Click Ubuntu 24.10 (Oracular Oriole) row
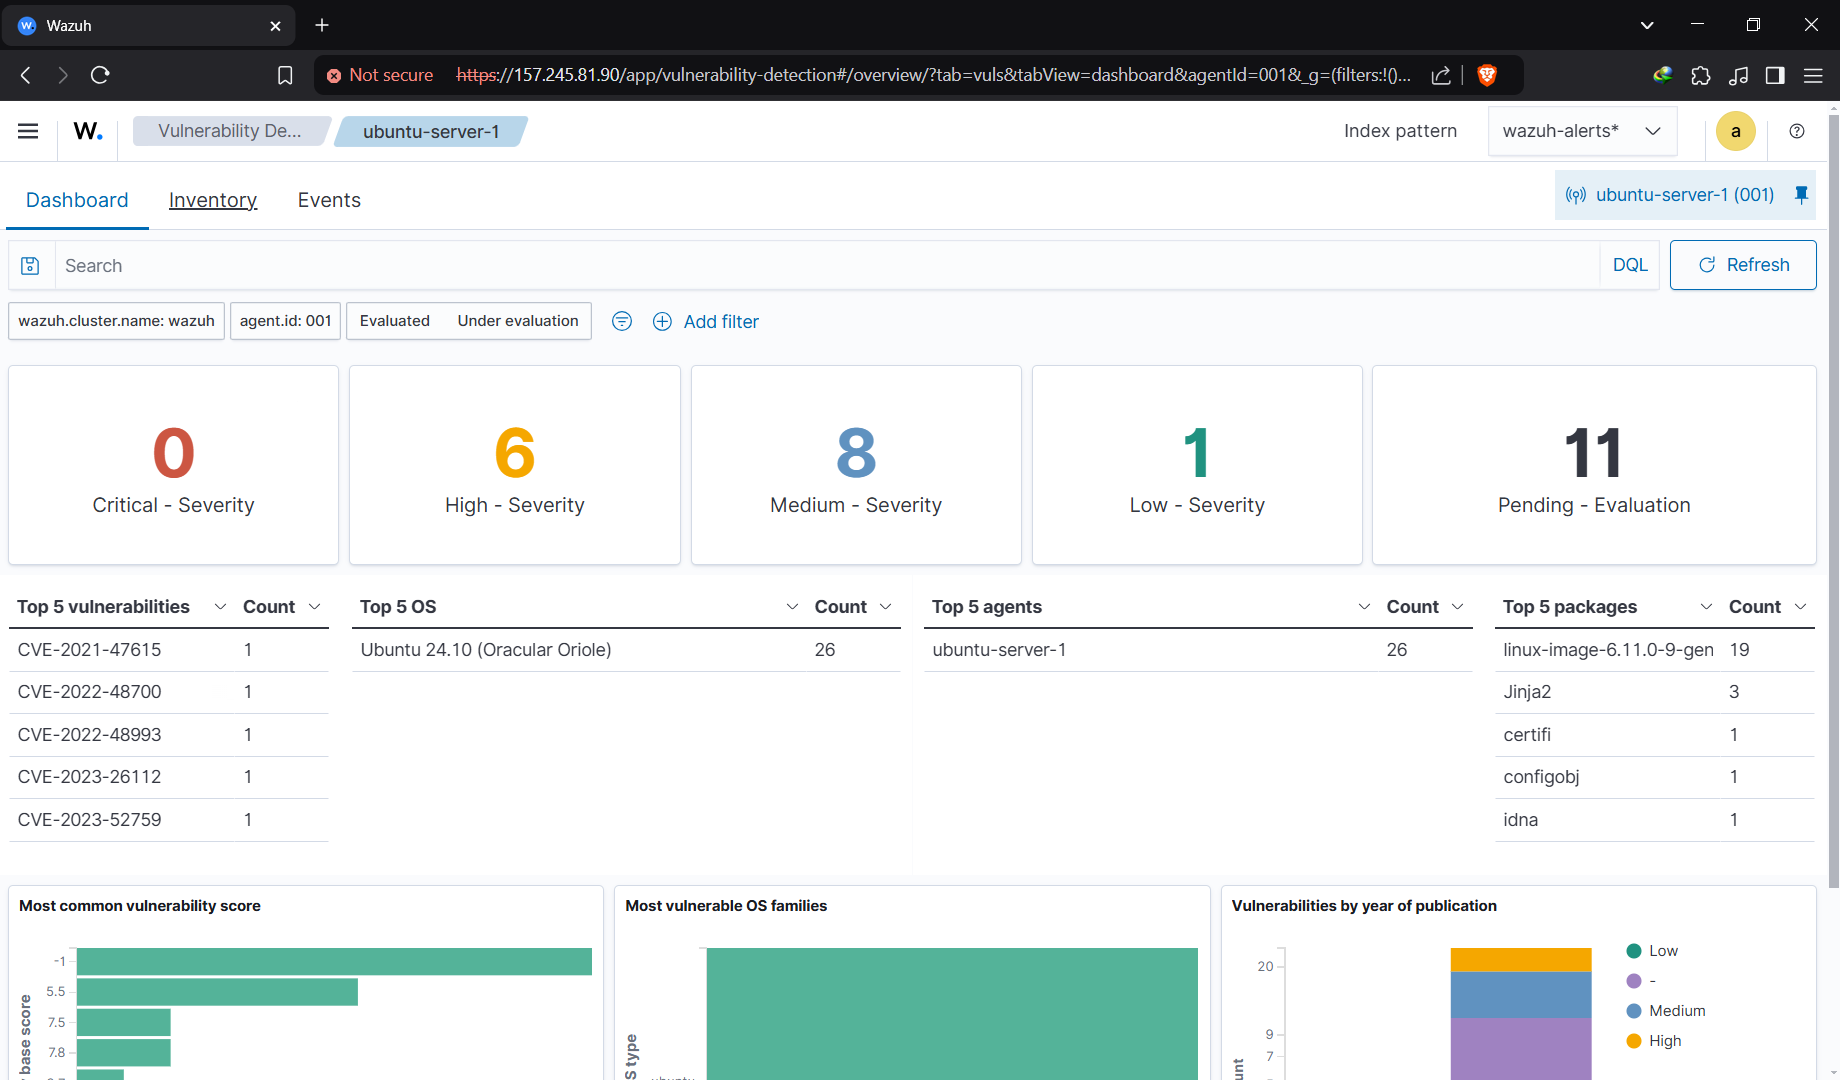 click(626, 650)
